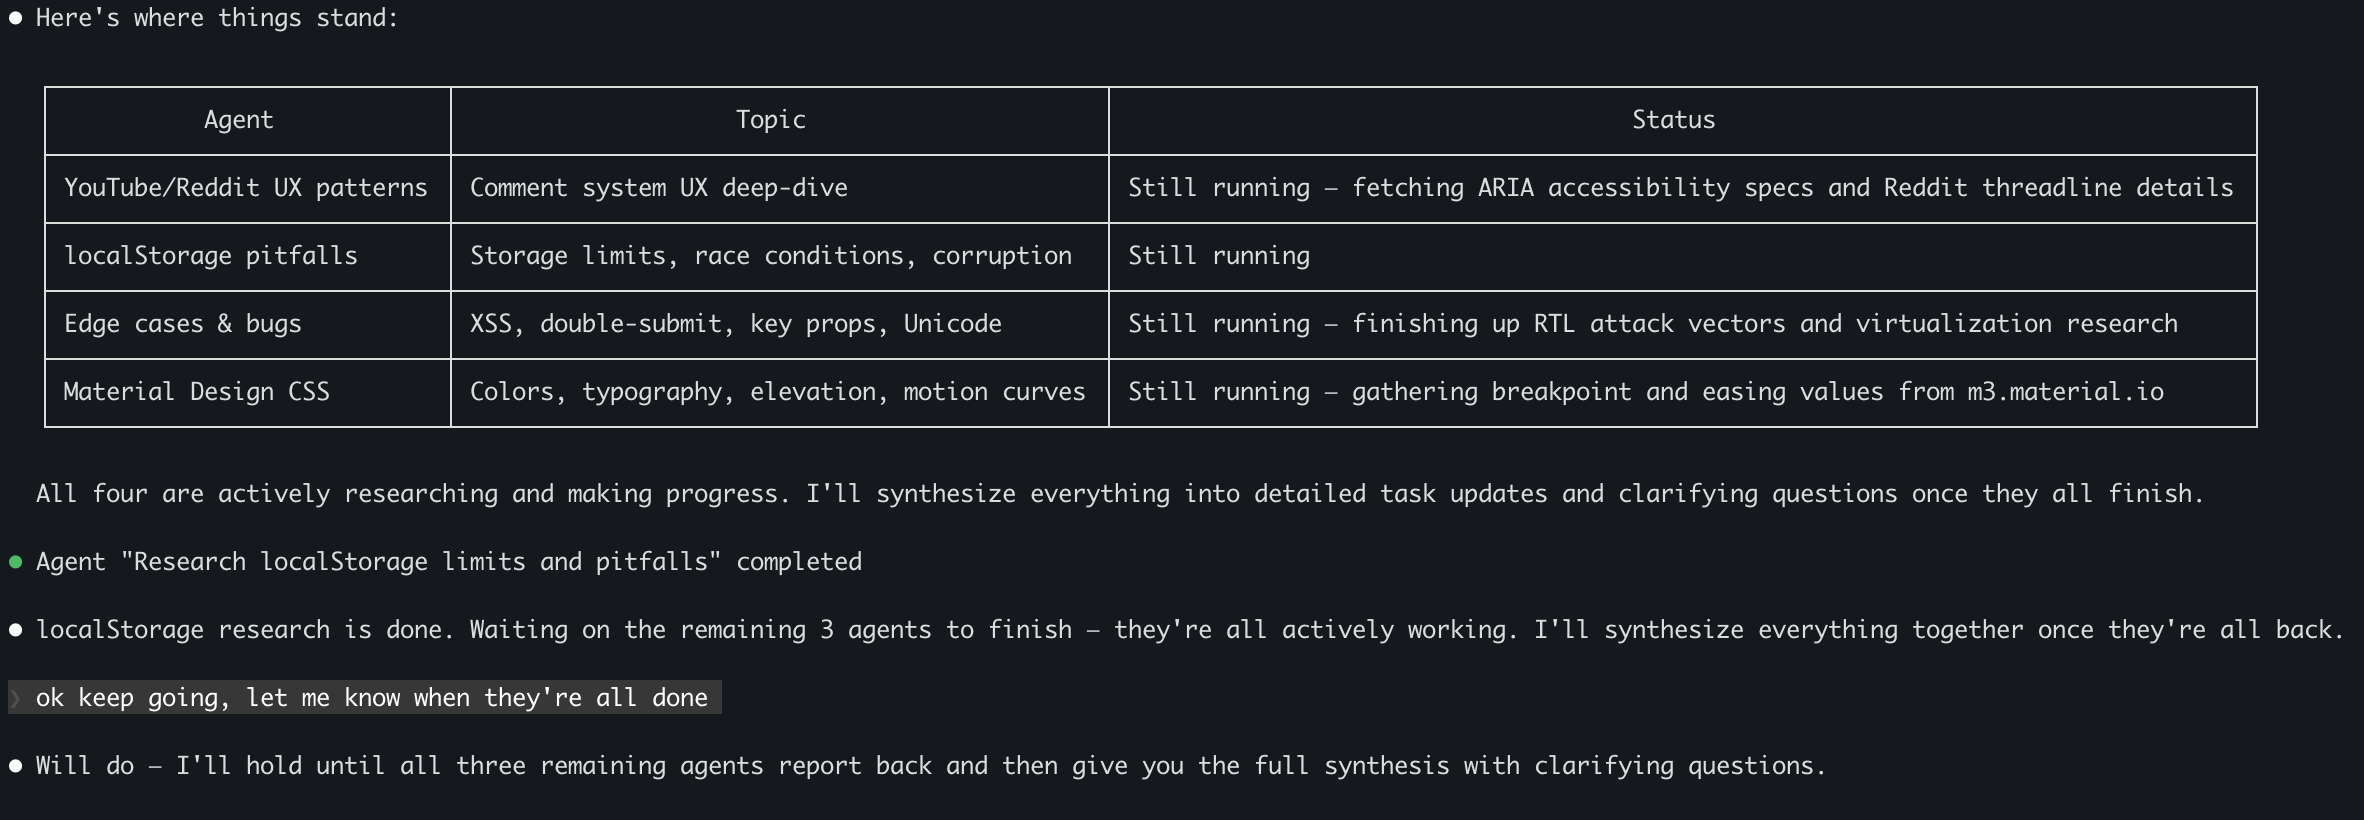Click the white bullet beside "Here's where things stand"
The width and height of the screenshot is (2364, 820).
tap(16, 18)
